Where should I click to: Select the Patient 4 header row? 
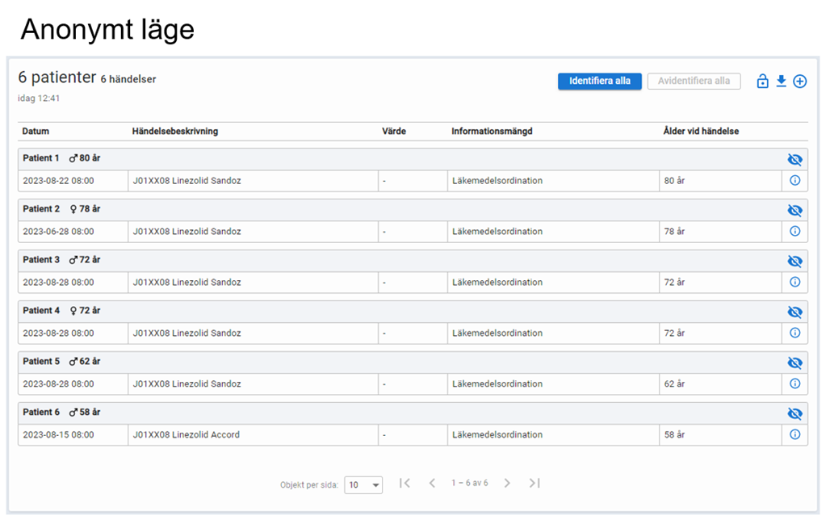pos(413,311)
